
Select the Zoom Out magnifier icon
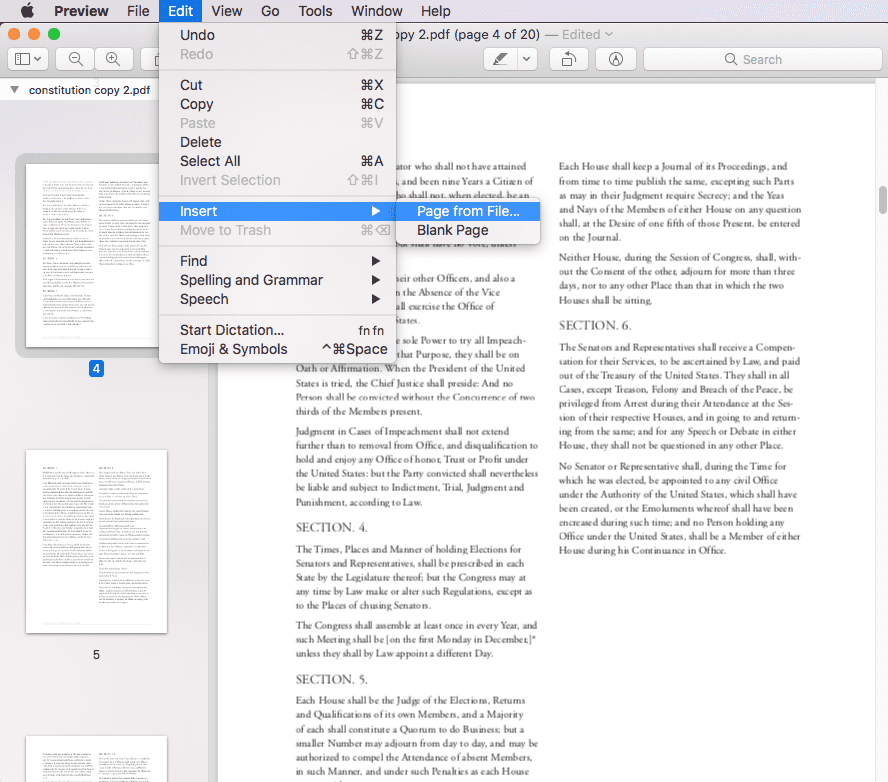tap(76, 58)
